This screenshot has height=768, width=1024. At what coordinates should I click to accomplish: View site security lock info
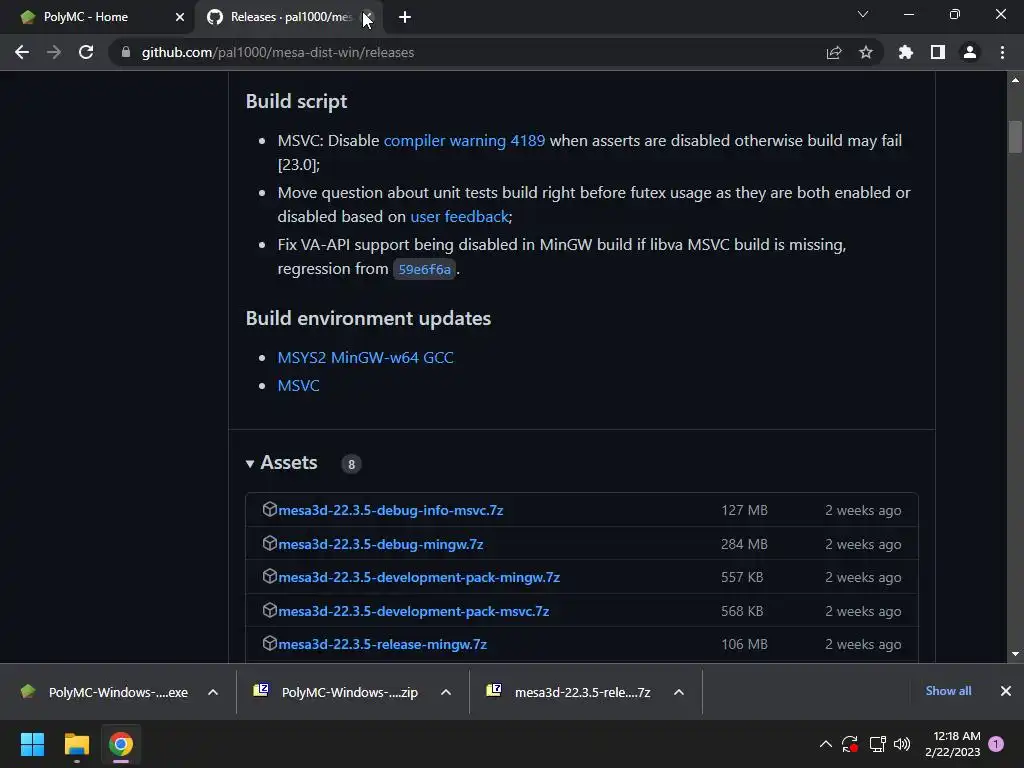pyautogui.click(x=126, y=52)
